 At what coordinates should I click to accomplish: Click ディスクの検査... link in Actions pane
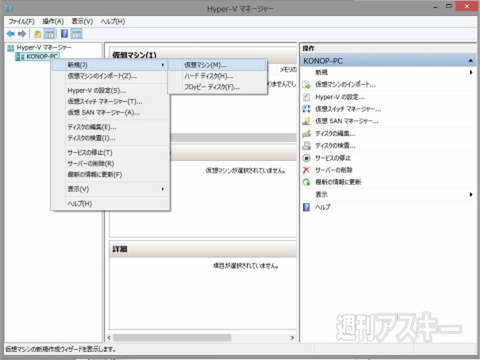pyautogui.click(x=335, y=146)
